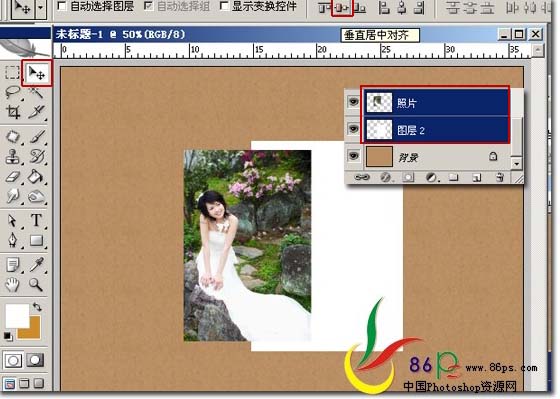The height and width of the screenshot is (399, 560).
Task: Click the vertical center align button
Action: [x=342, y=8]
